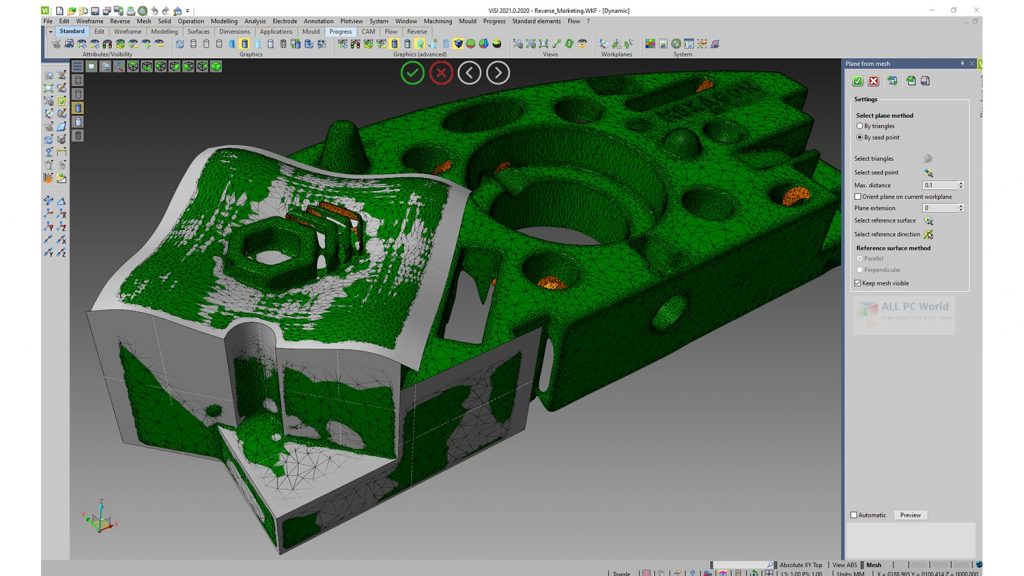Screen dimensions: 1024x576
Task: Adjust Plane extension spinner arrows
Action: 961,208
